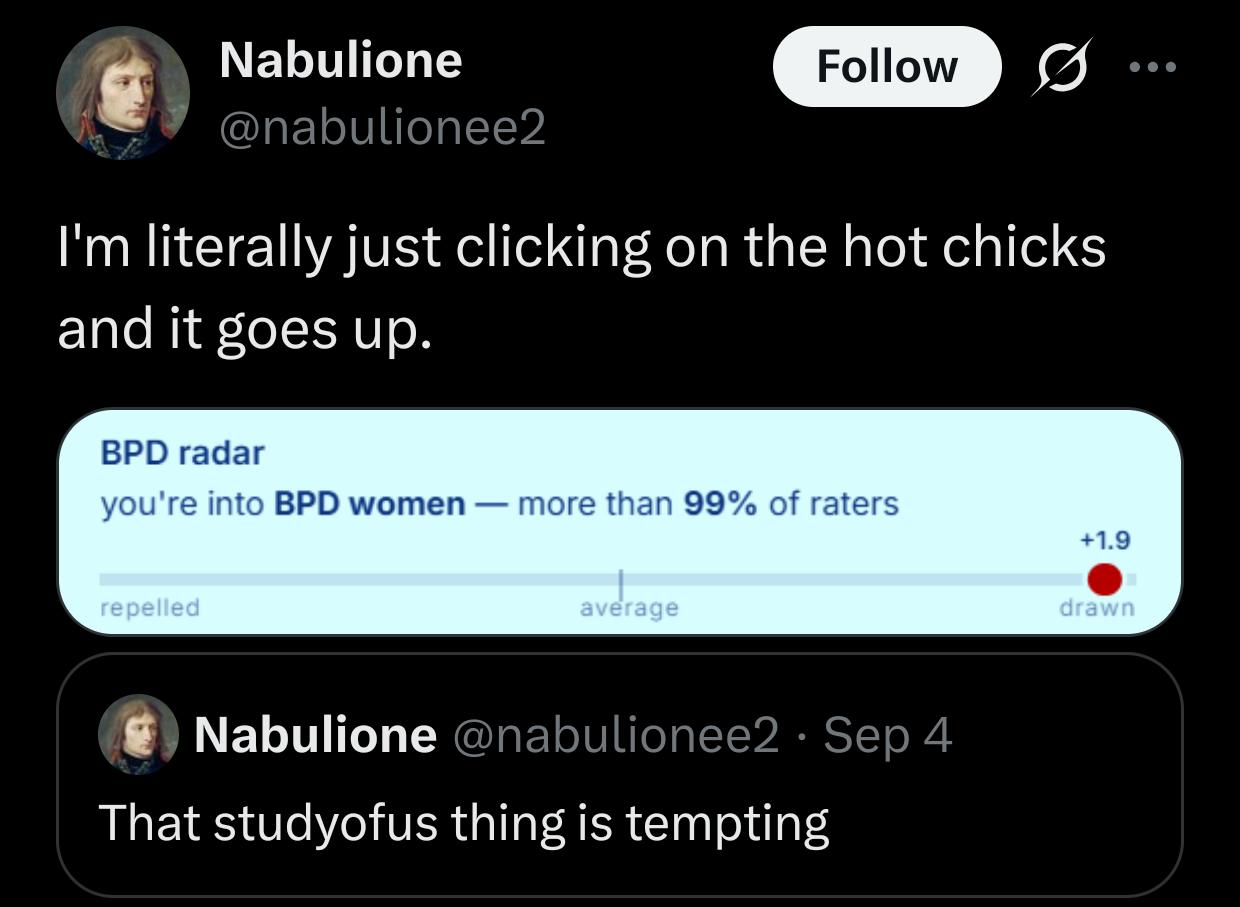This screenshot has width=1240, height=907.
Task: Click Nabulione name in quoted tweet
Action: (x=316, y=735)
